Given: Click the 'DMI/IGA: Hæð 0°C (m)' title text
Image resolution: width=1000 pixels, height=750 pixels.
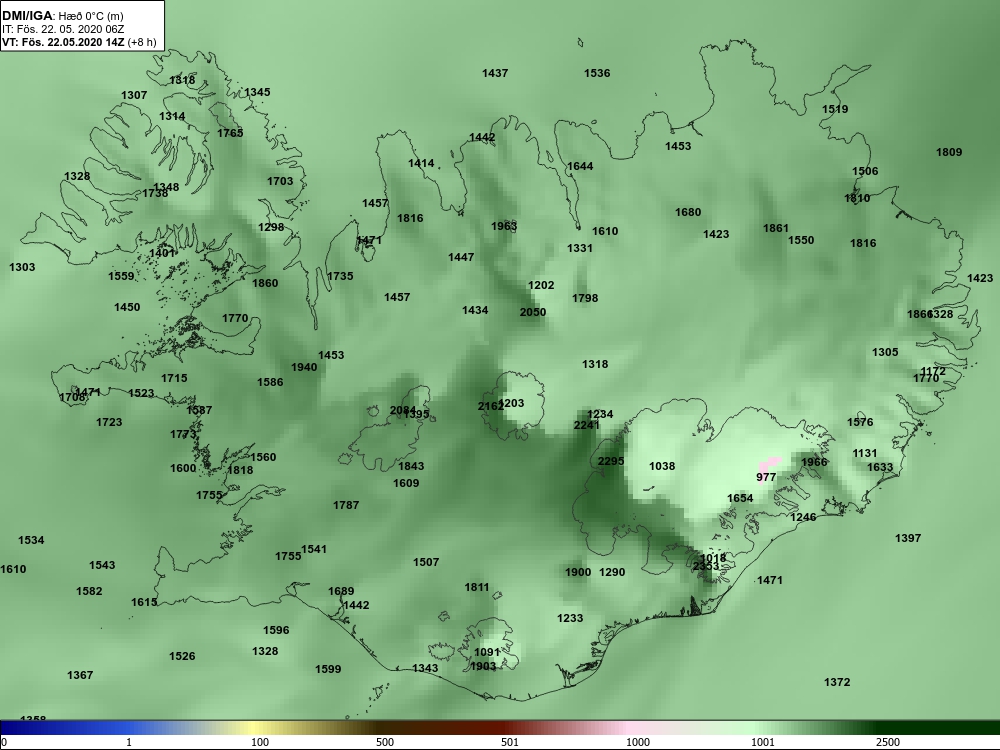Looking at the screenshot, I should pos(62,16).
